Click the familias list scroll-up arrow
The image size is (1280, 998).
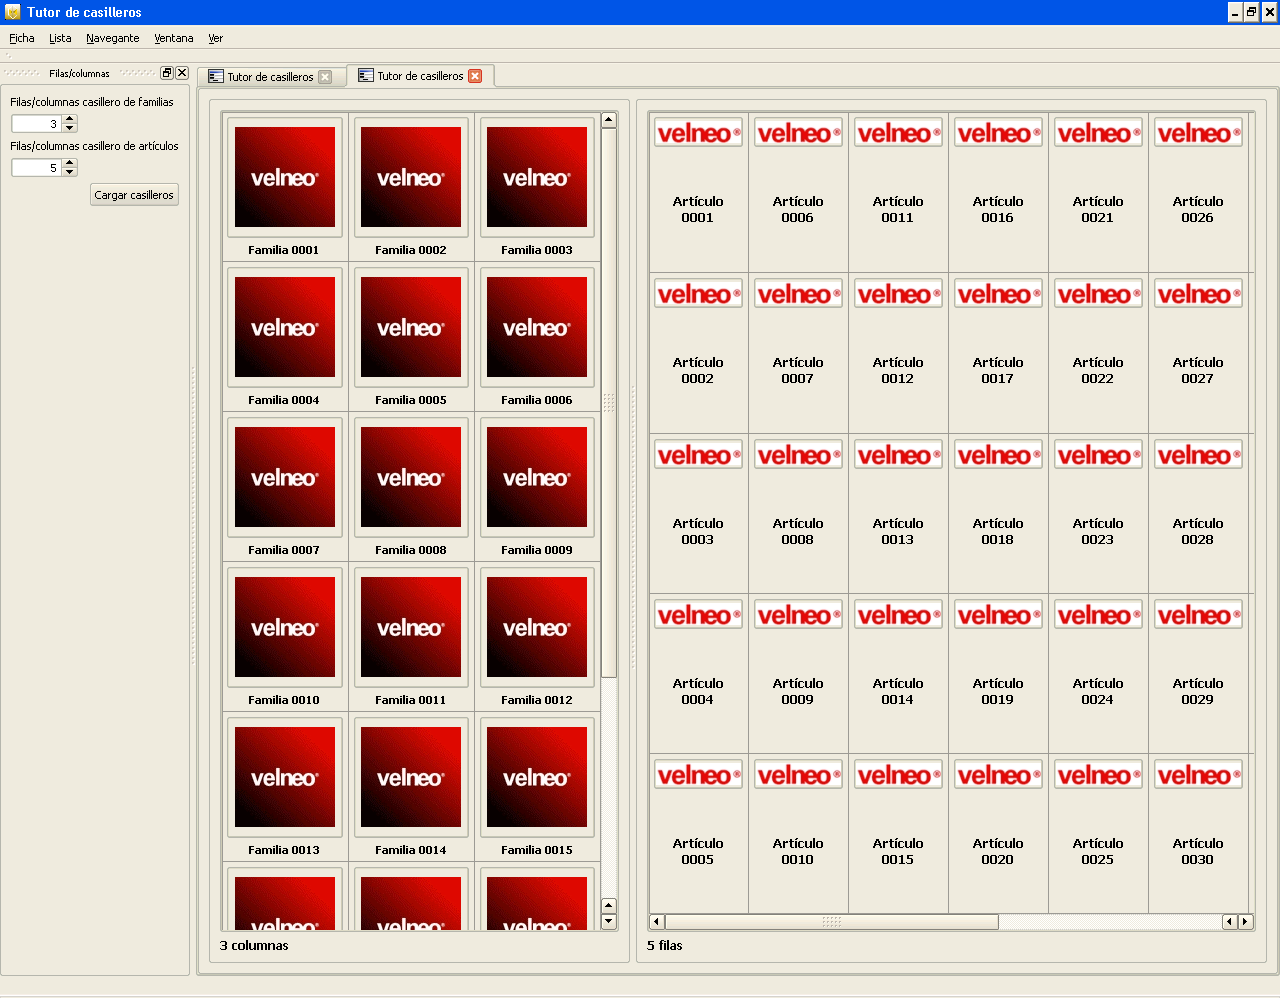point(609,120)
